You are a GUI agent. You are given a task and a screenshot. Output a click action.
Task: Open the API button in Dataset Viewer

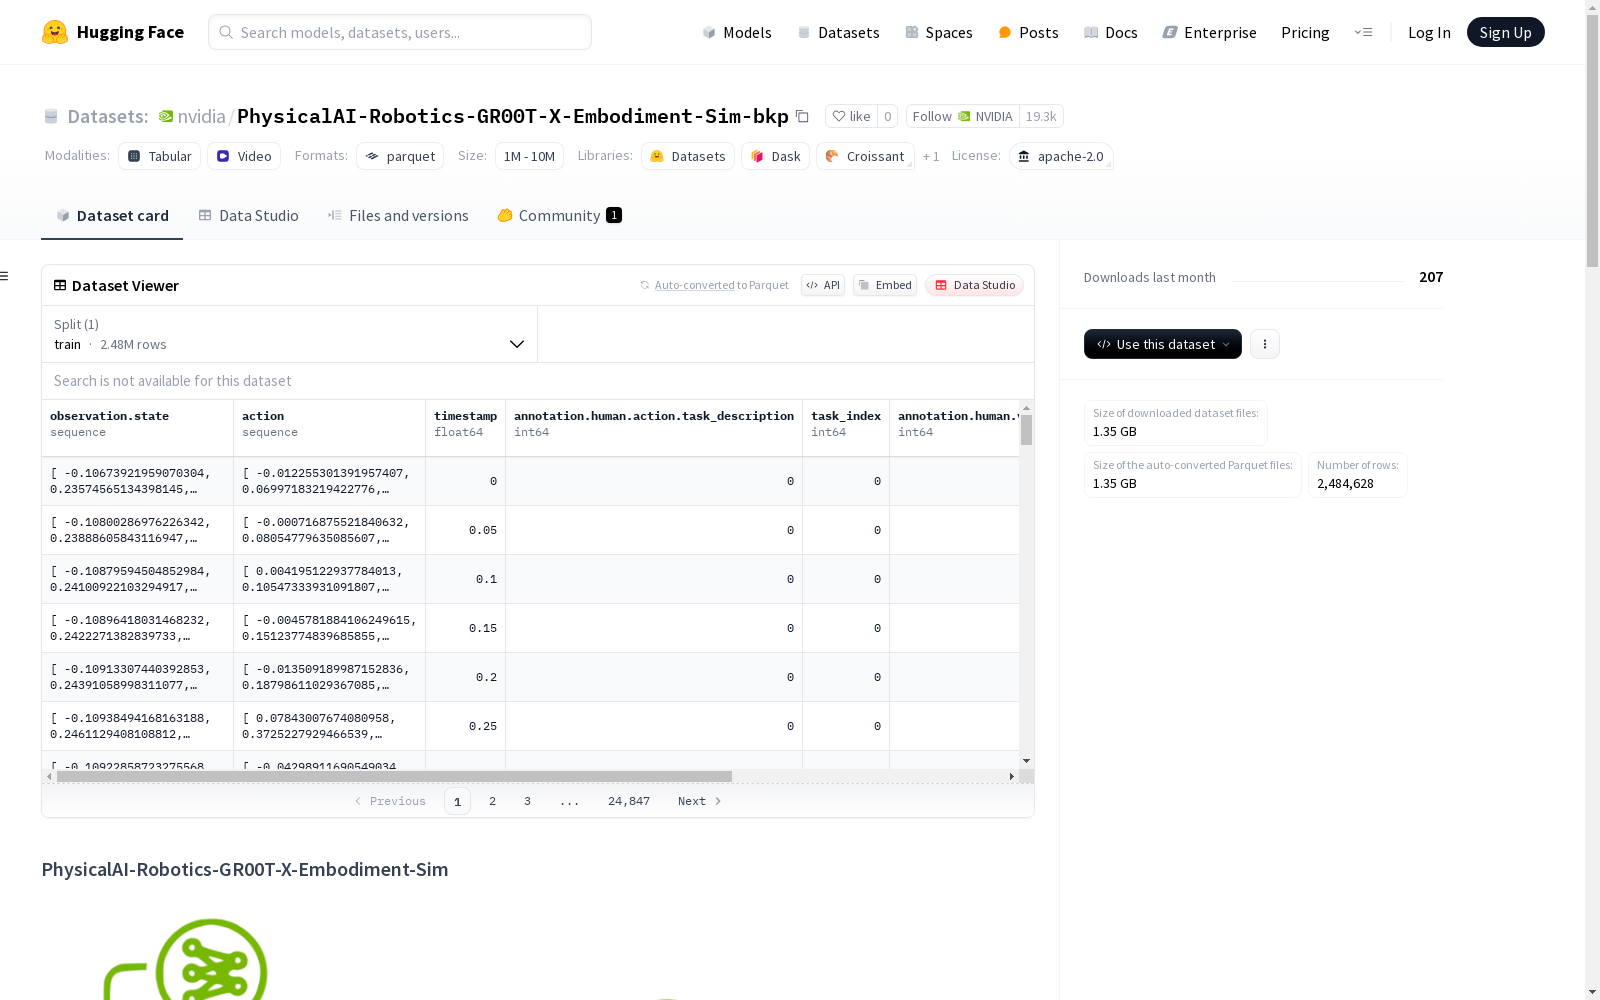(823, 285)
